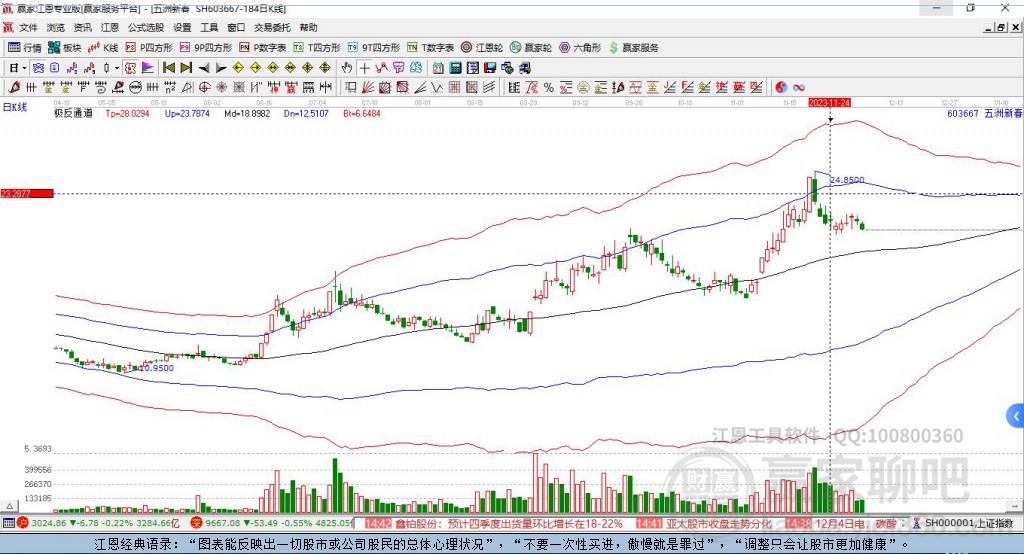Click the n² square tool icon

click(x=170, y=88)
